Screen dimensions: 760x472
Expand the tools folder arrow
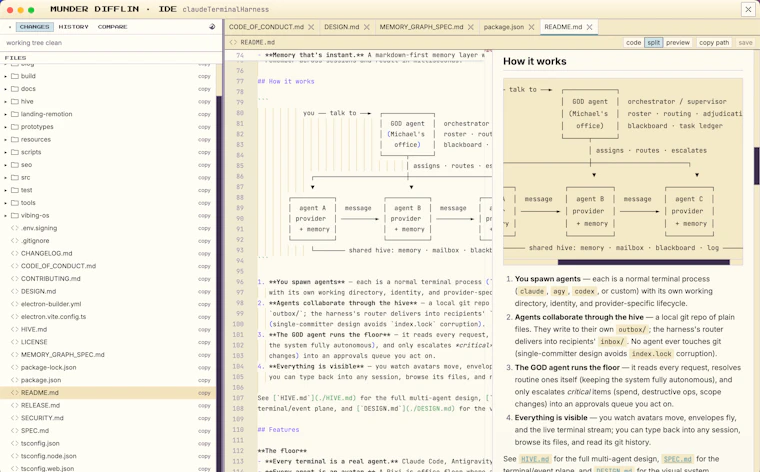[5, 203]
